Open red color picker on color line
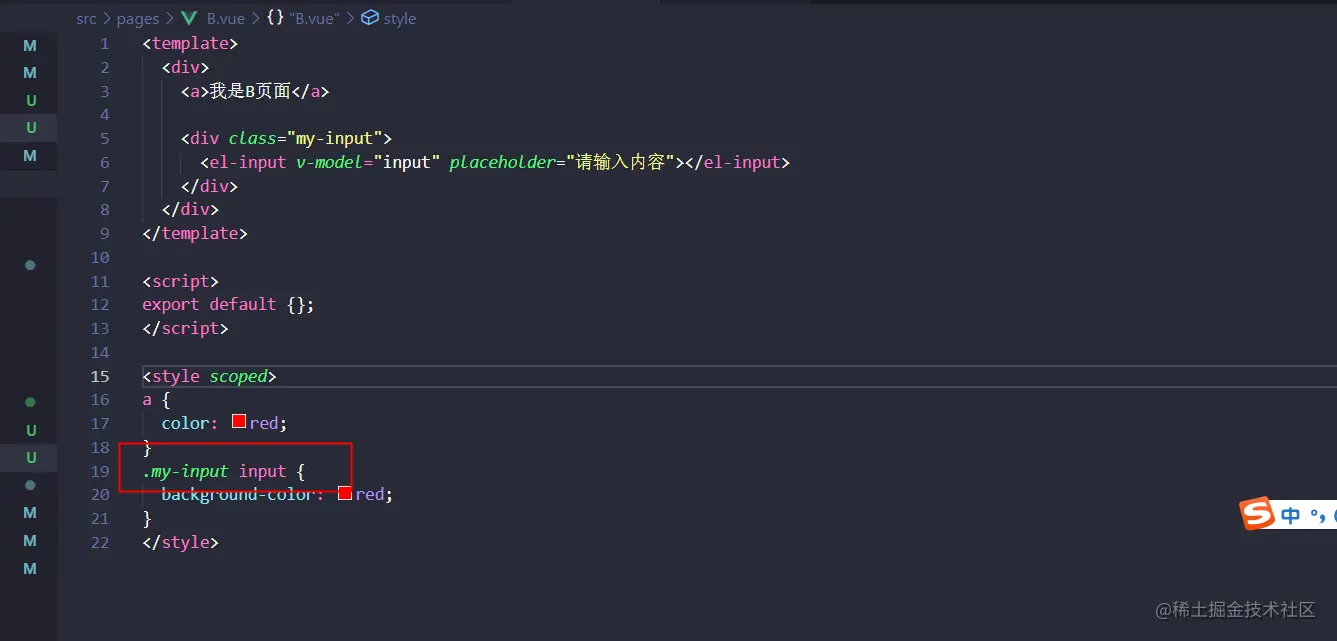Screen dimensions: 1337x641 (239, 422)
